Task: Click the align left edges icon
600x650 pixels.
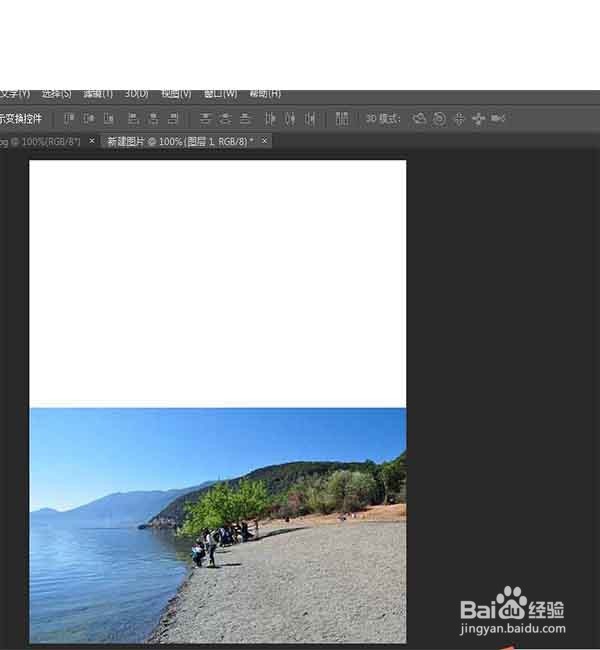Action: coord(133,119)
